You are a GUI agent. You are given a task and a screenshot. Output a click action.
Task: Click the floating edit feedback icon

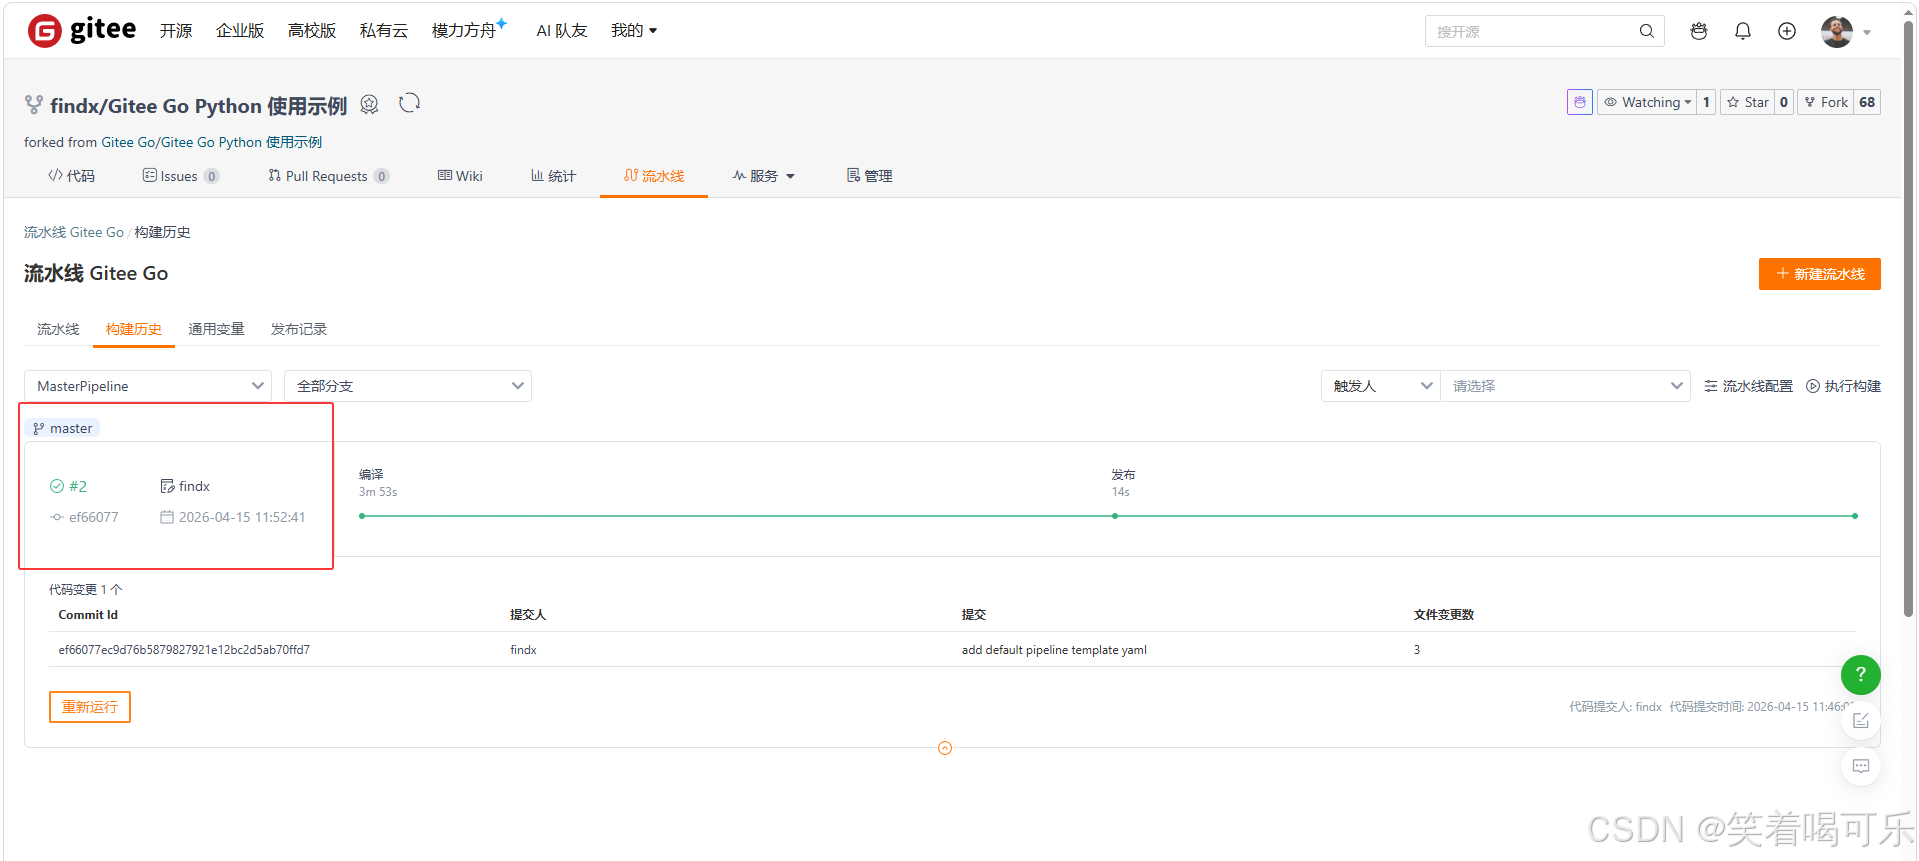point(1860,720)
